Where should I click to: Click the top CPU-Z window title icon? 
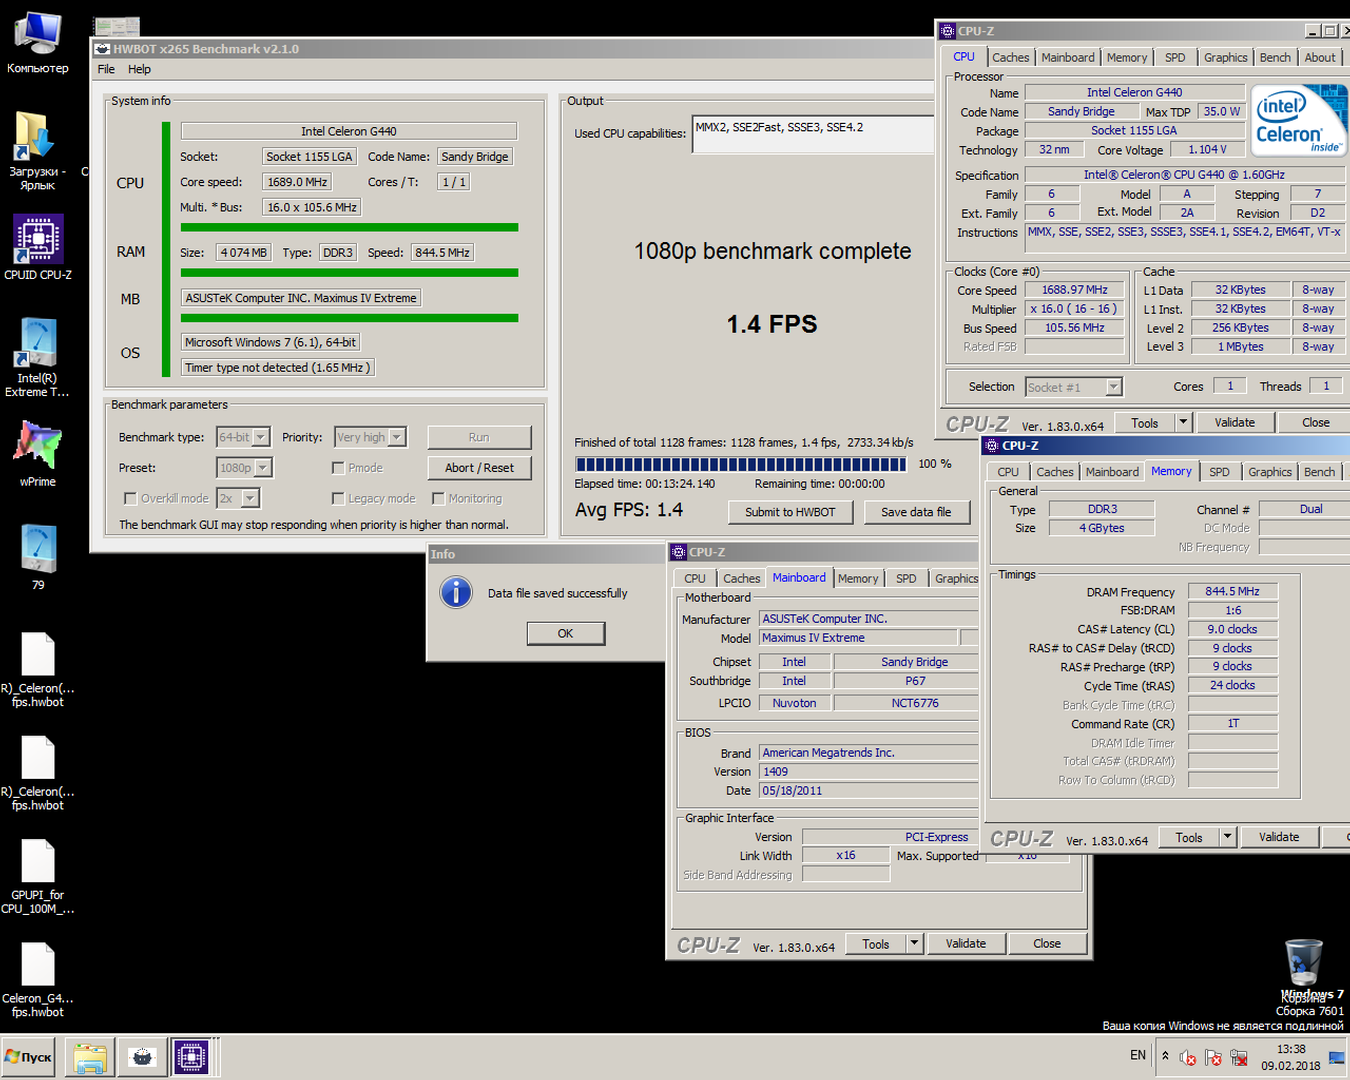pos(947,31)
